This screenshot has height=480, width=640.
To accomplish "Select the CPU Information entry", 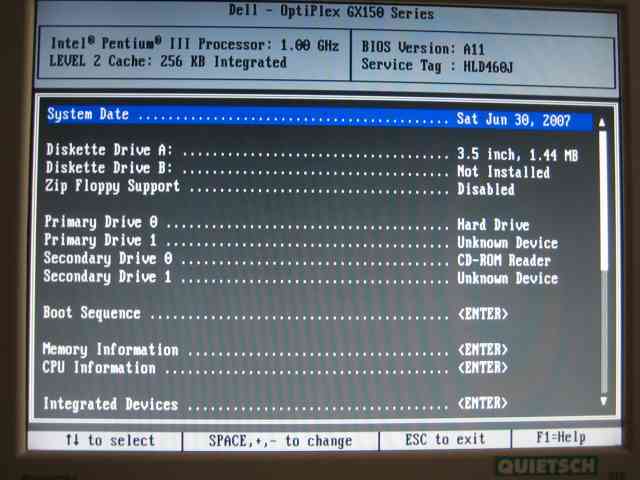I will [275, 367].
